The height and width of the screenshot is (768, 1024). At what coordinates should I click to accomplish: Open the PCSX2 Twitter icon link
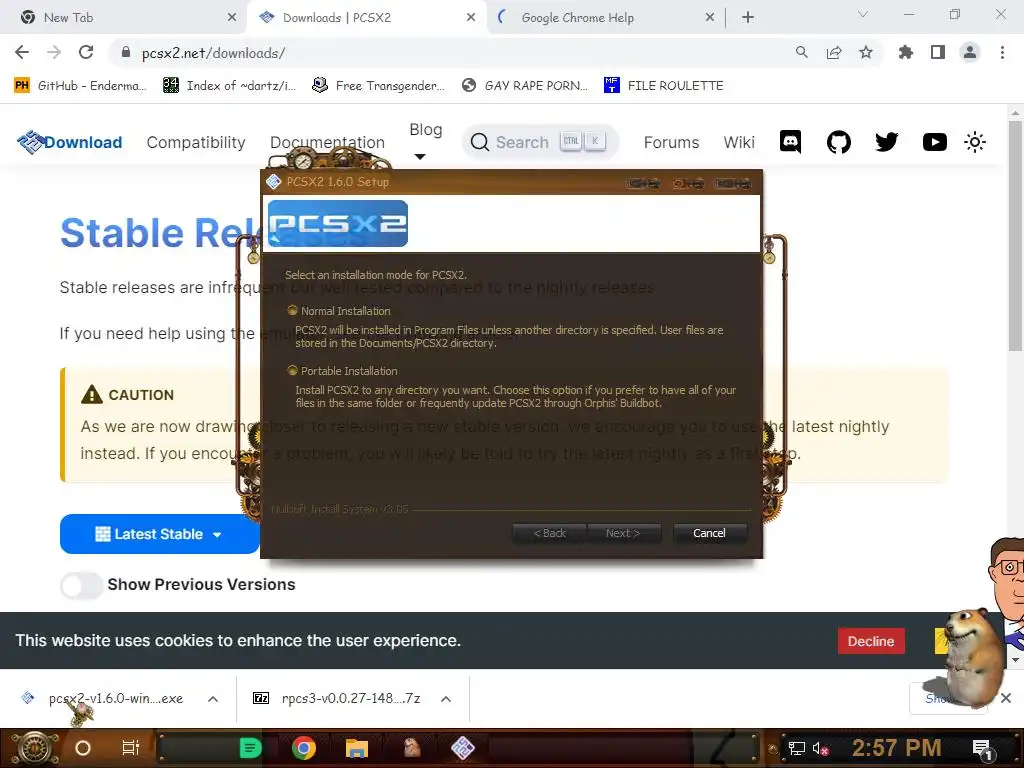click(x=886, y=142)
